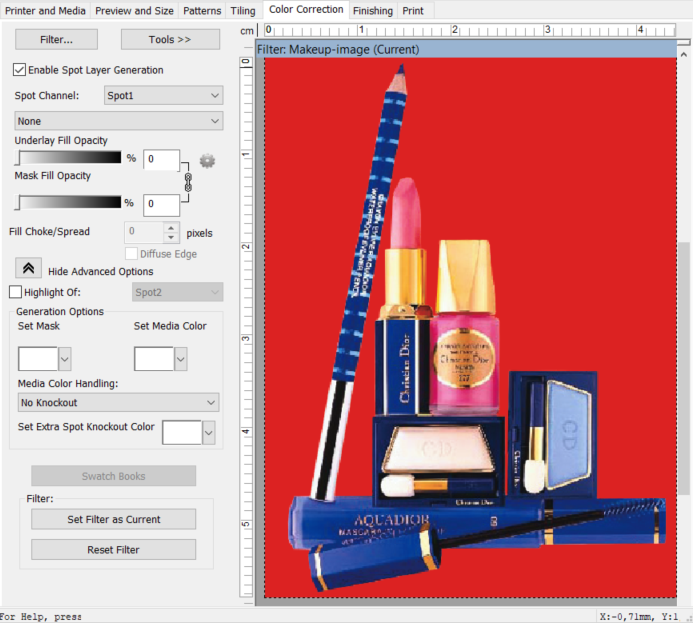Go to the Finishing tab

point(372,10)
